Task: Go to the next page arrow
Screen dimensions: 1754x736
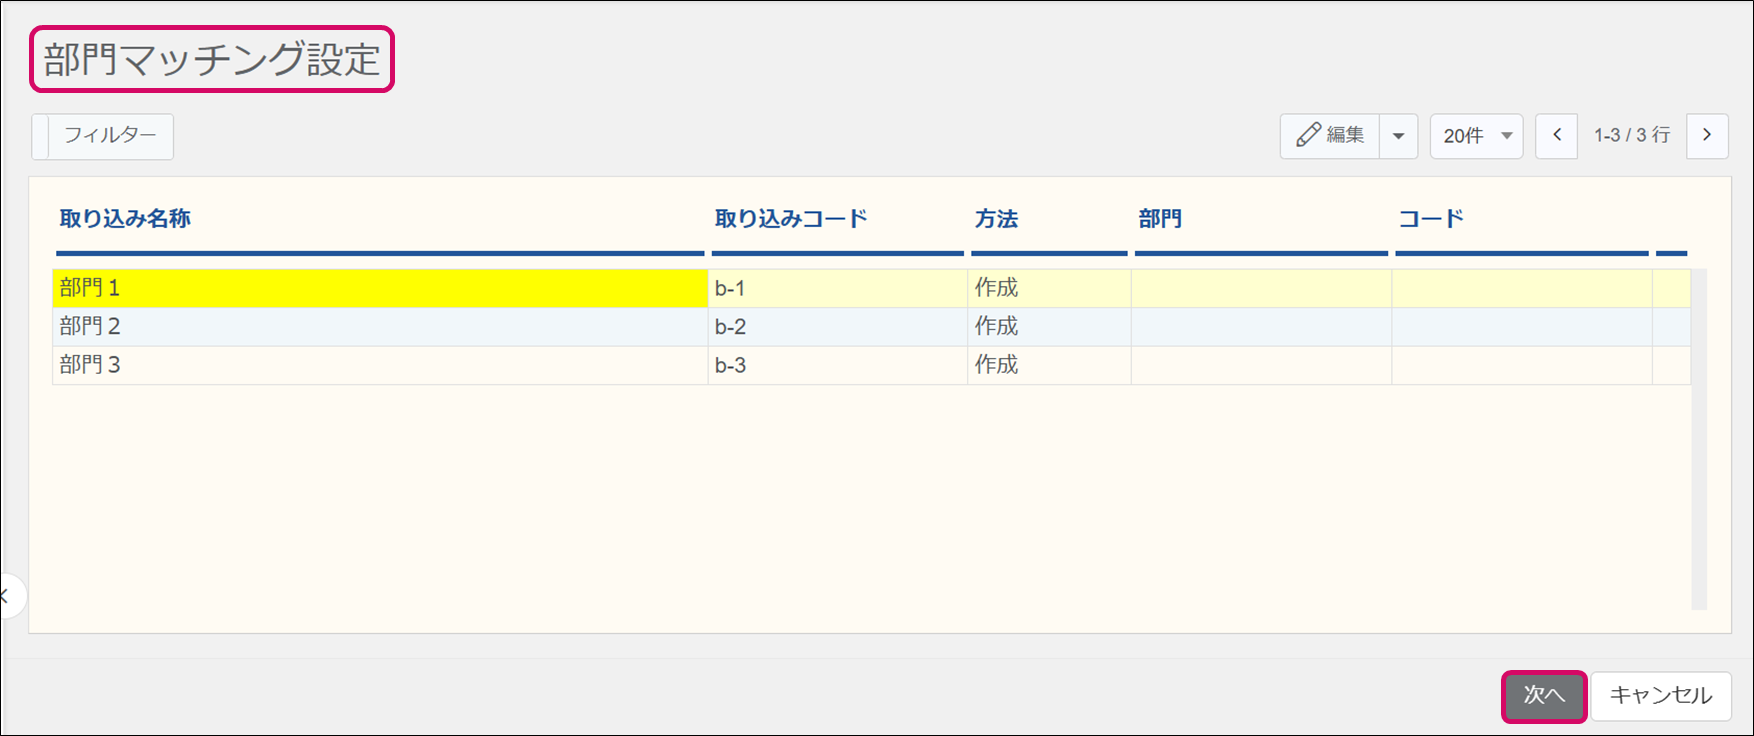Action: click(1706, 136)
